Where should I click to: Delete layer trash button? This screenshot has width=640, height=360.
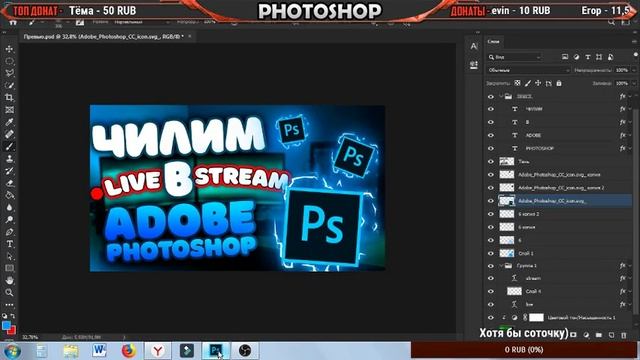point(624,335)
